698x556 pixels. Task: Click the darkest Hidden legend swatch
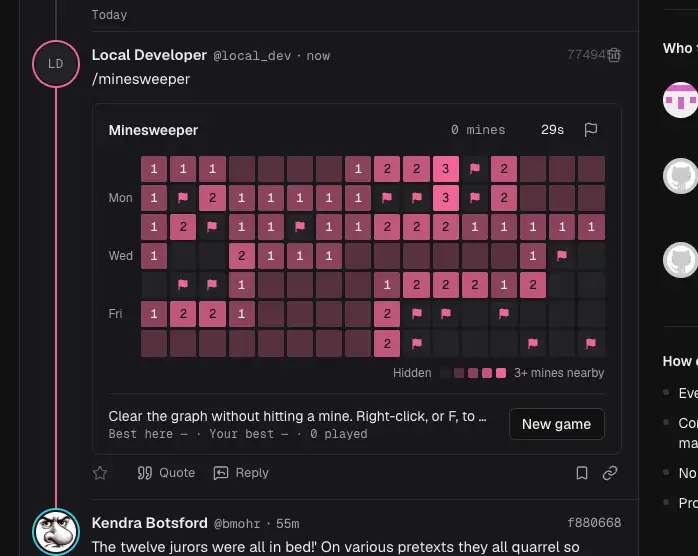pos(445,373)
